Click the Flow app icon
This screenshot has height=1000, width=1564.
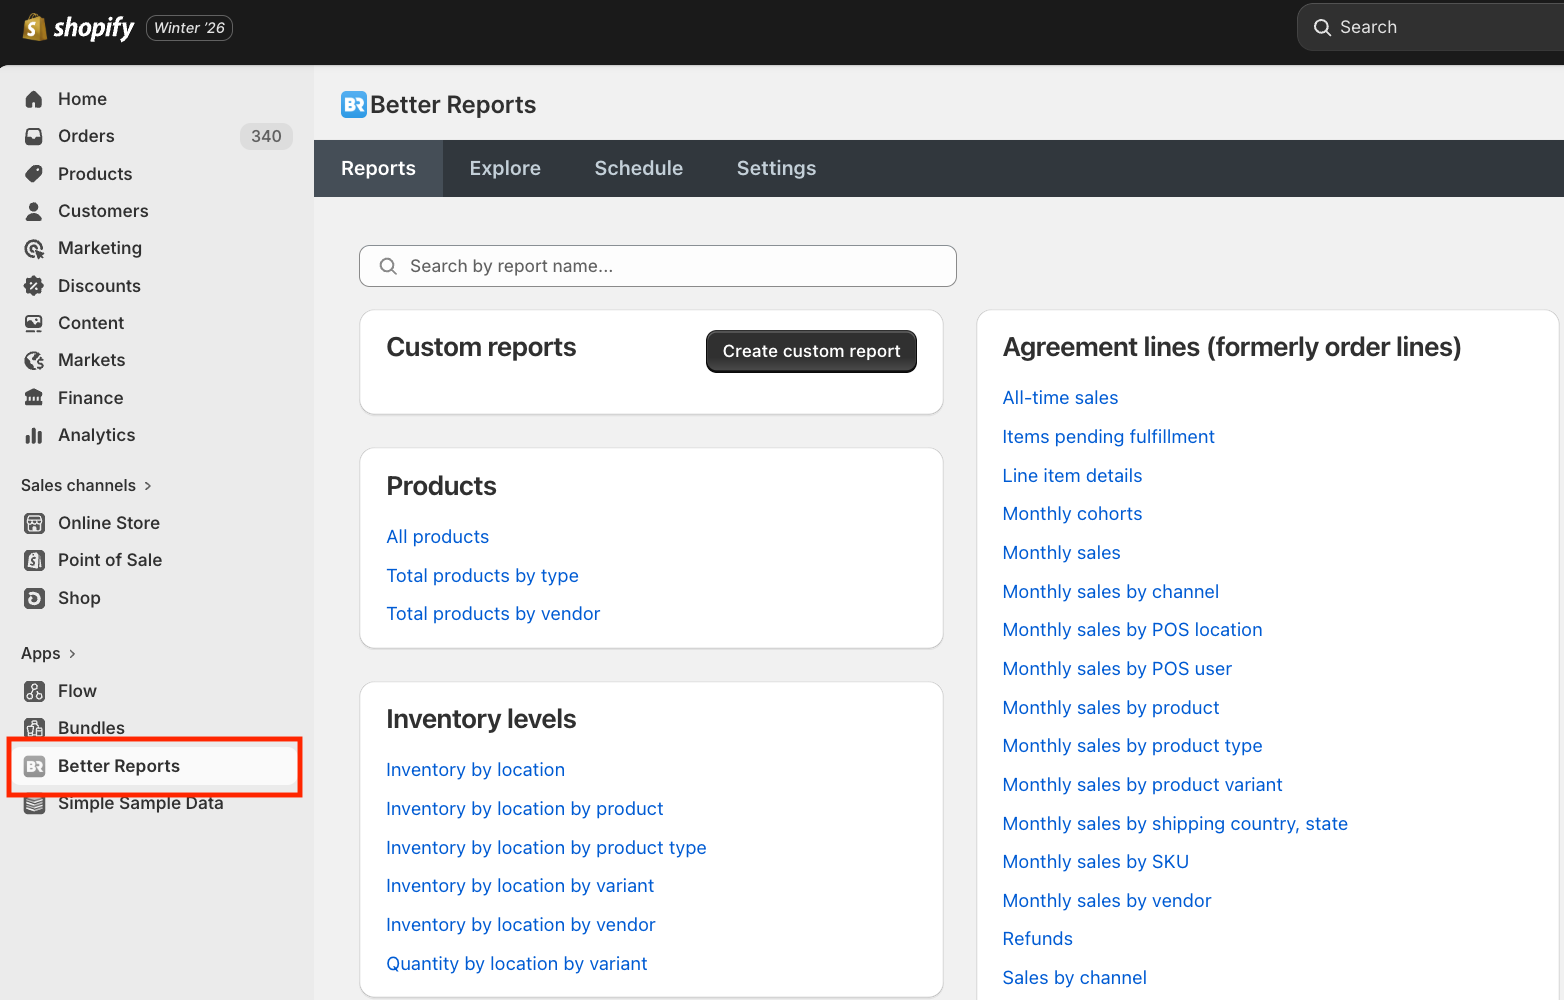[34, 691]
